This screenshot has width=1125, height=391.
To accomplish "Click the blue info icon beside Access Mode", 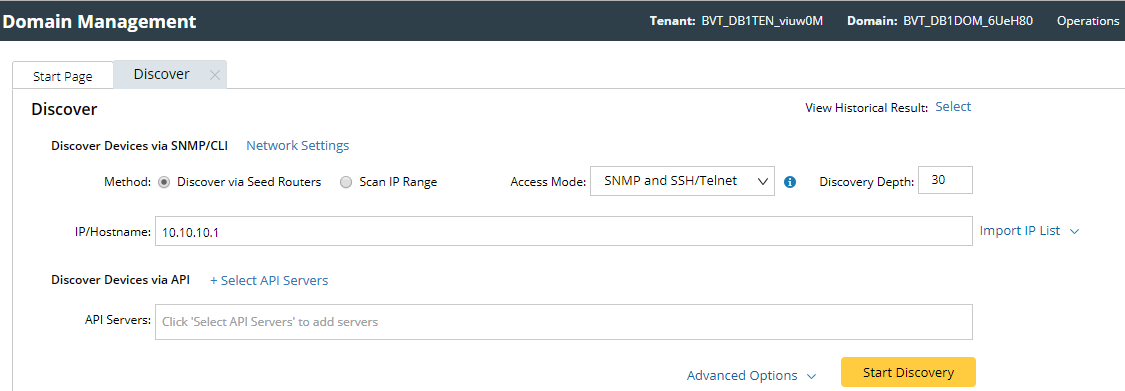I will coord(790,182).
